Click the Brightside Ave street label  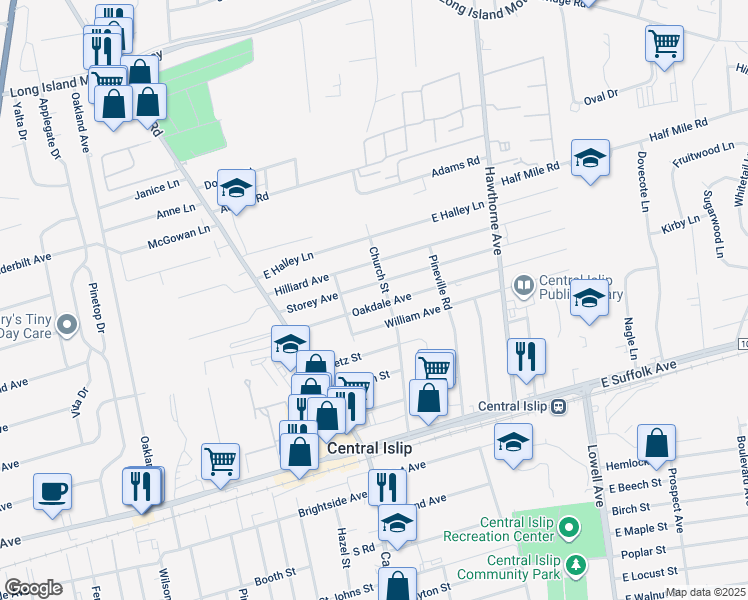pos(332,505)
